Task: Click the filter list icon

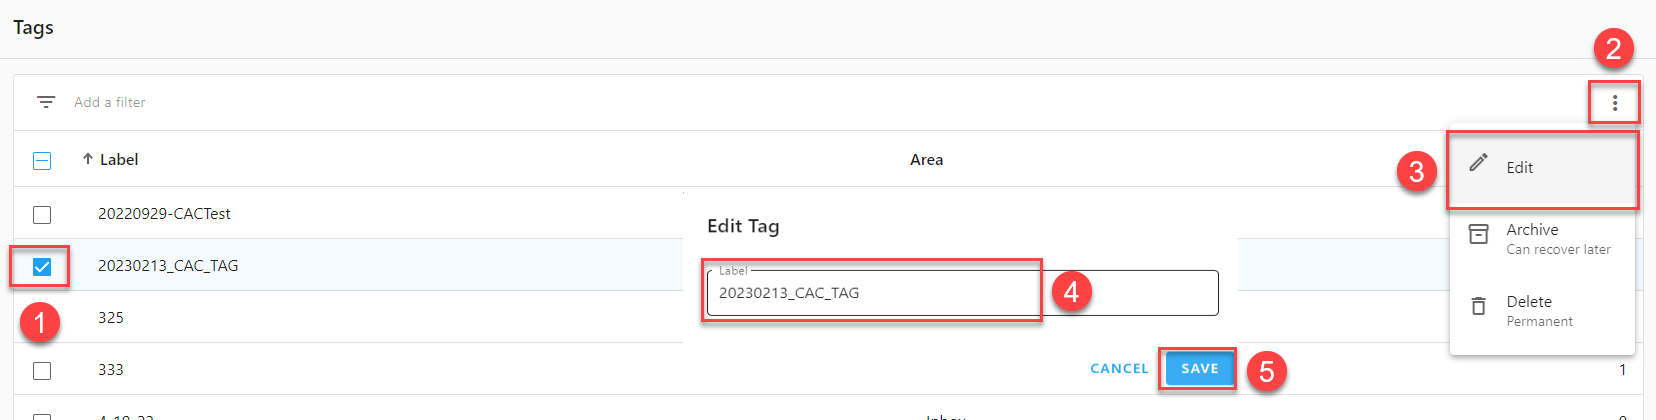Action: coord(46,102)
